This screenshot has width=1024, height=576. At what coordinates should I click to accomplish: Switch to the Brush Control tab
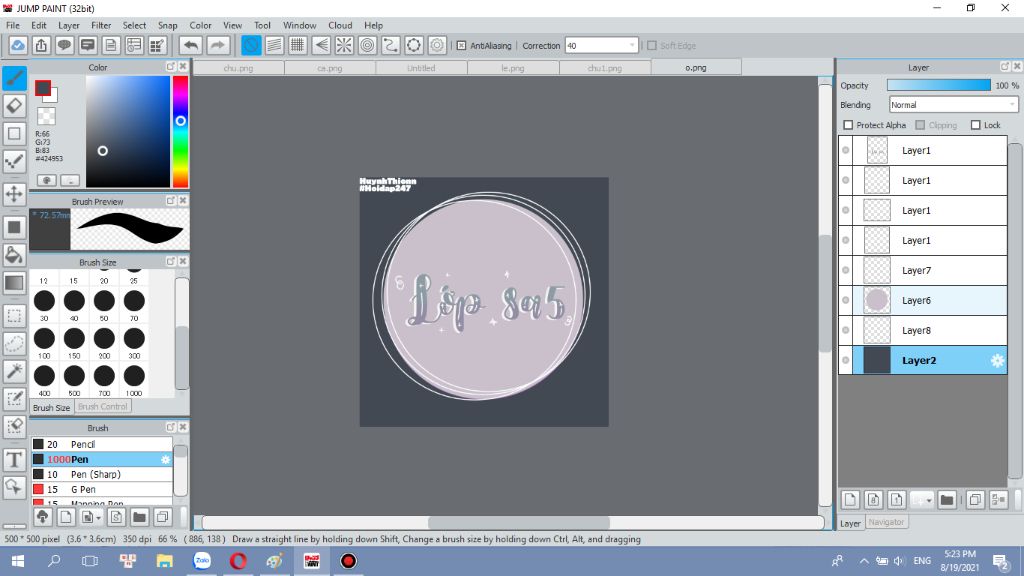(103, 406)
